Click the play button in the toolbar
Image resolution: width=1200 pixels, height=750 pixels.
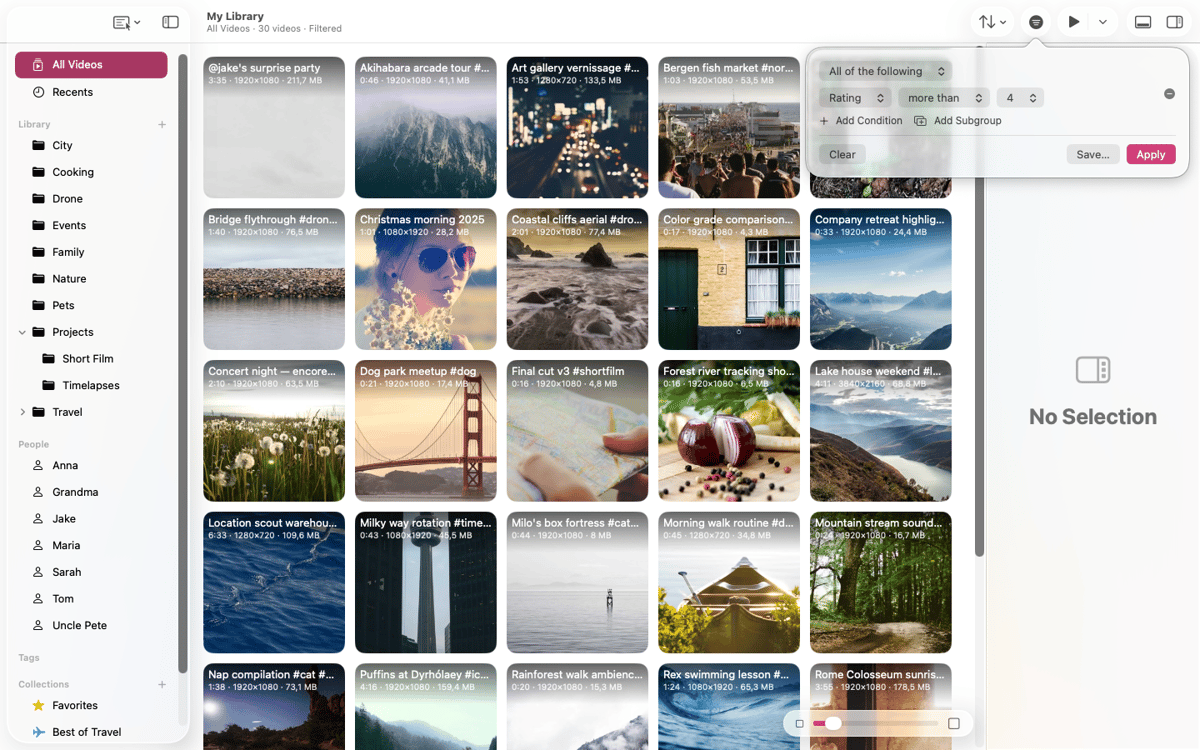(x=1073, y=22)
